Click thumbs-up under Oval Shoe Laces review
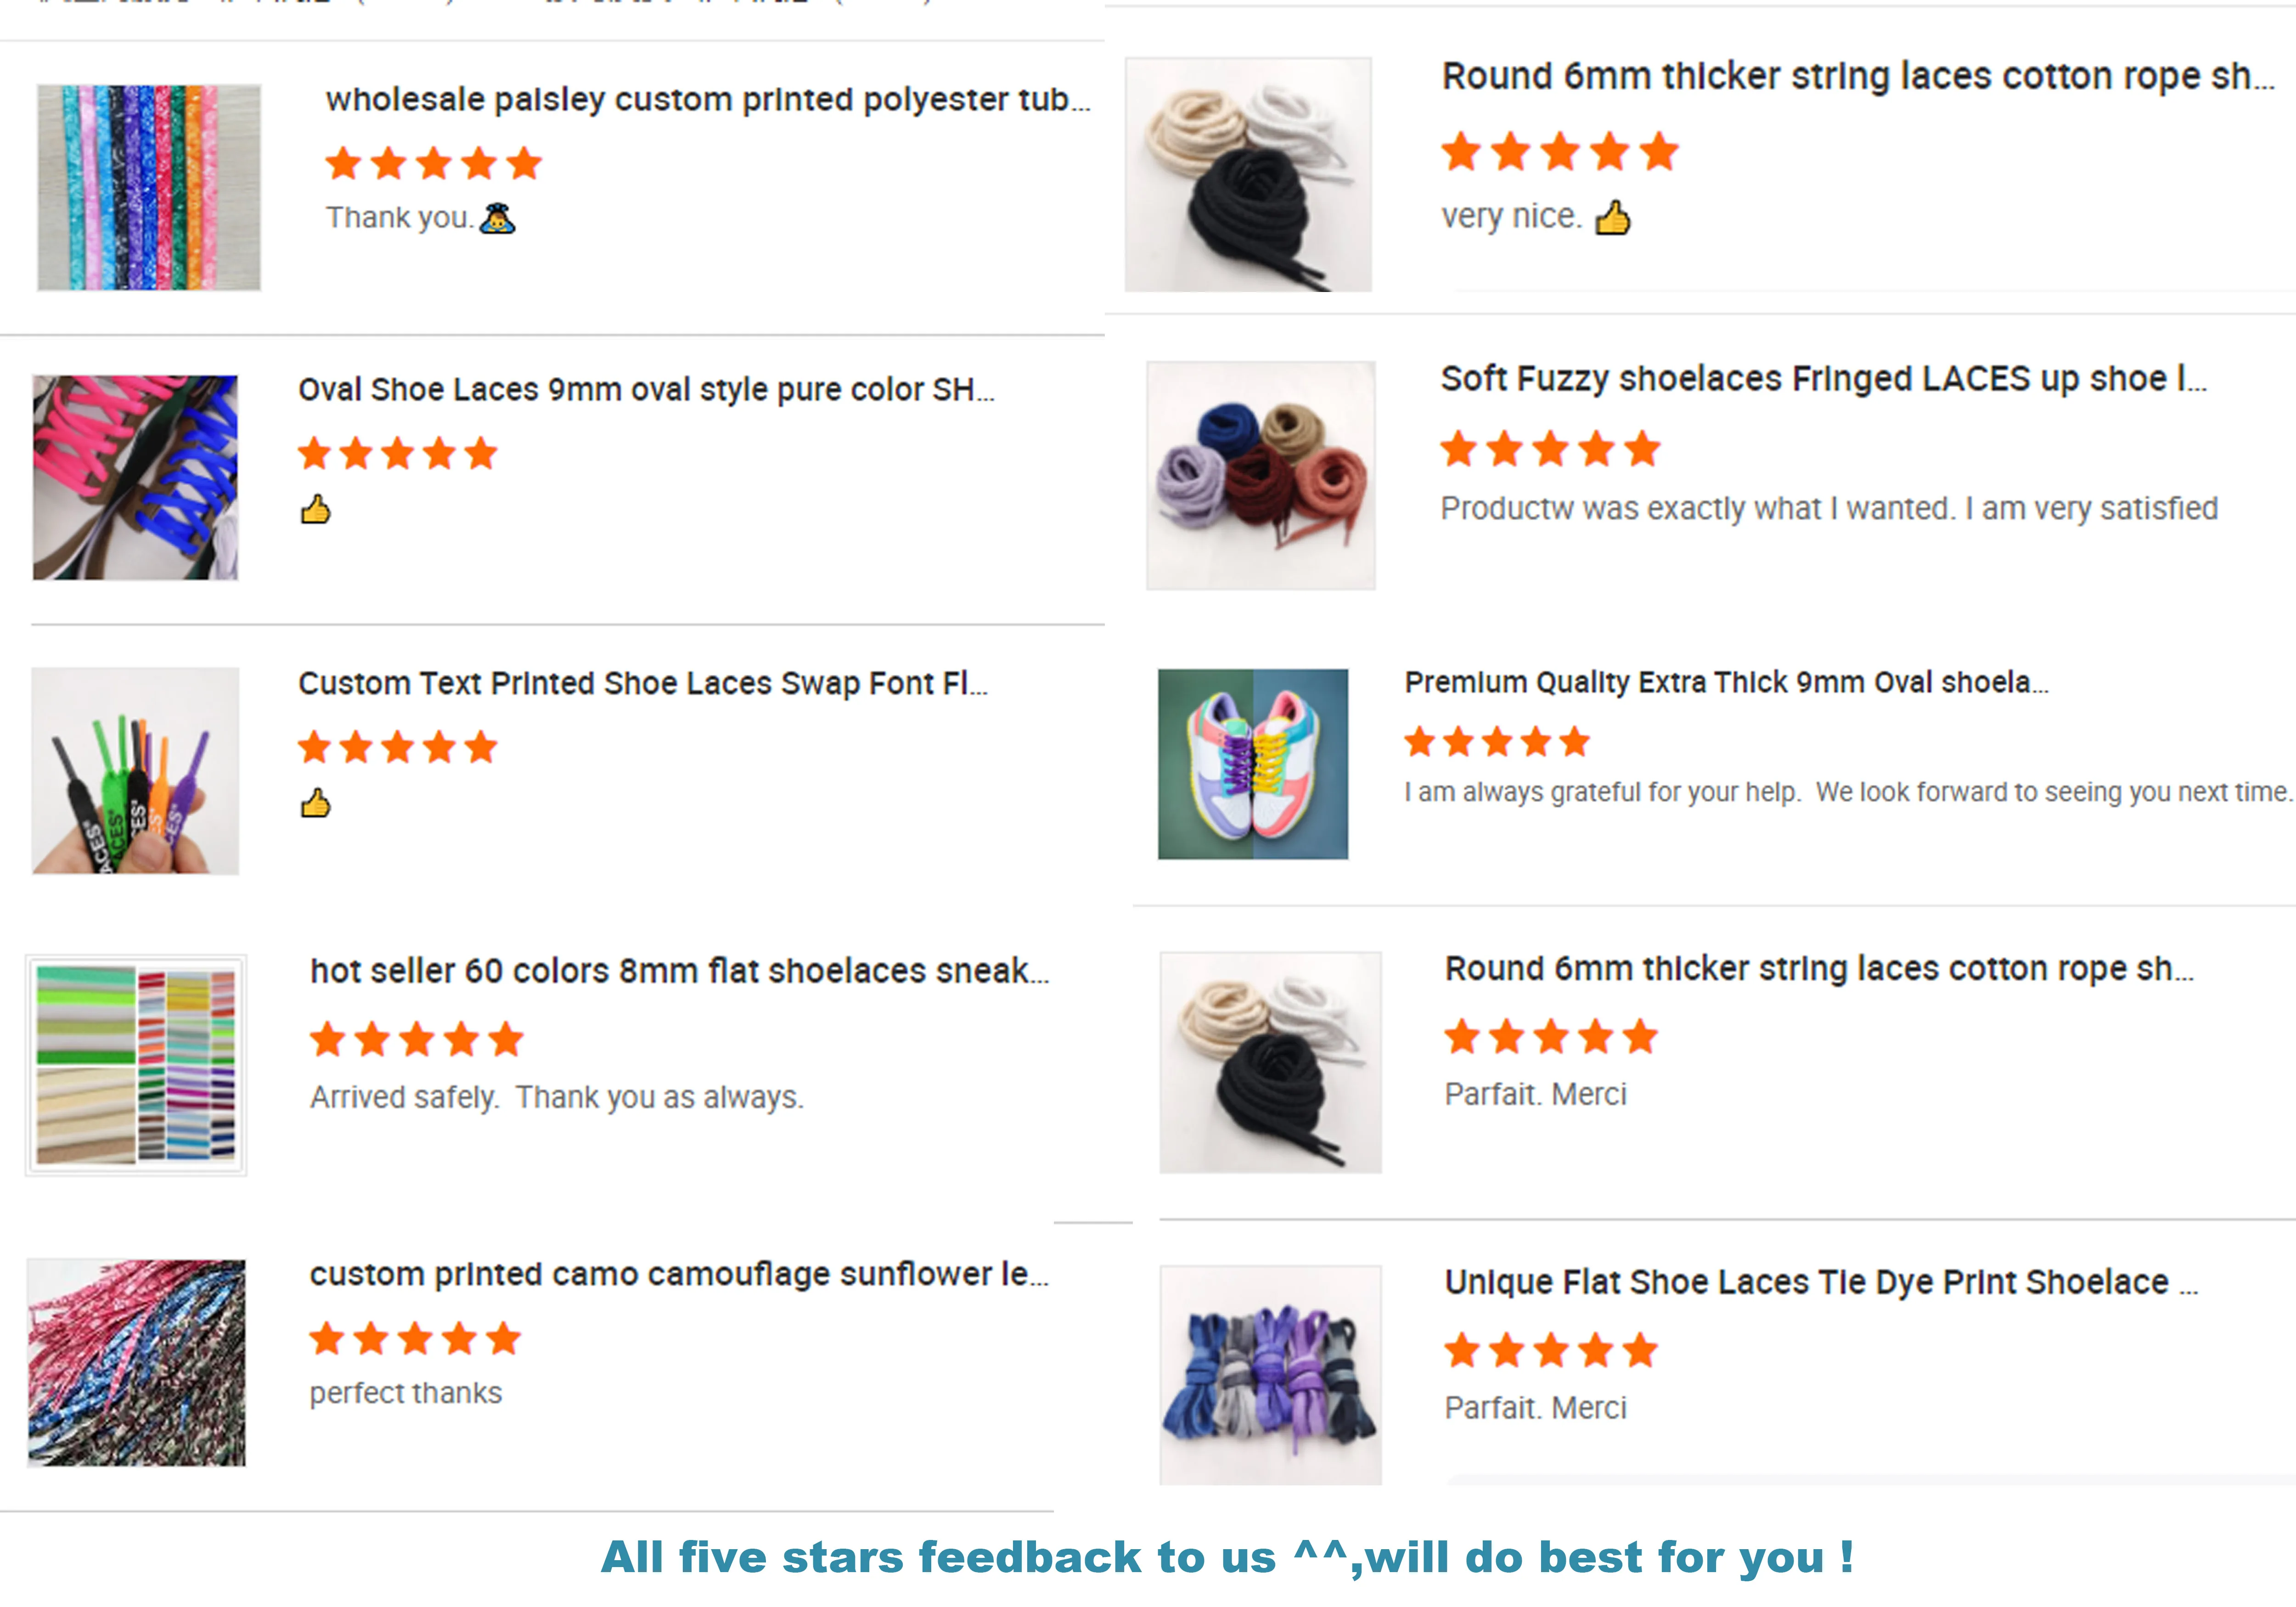This screenshot has height=1607, width=2296. pos(316,509)
